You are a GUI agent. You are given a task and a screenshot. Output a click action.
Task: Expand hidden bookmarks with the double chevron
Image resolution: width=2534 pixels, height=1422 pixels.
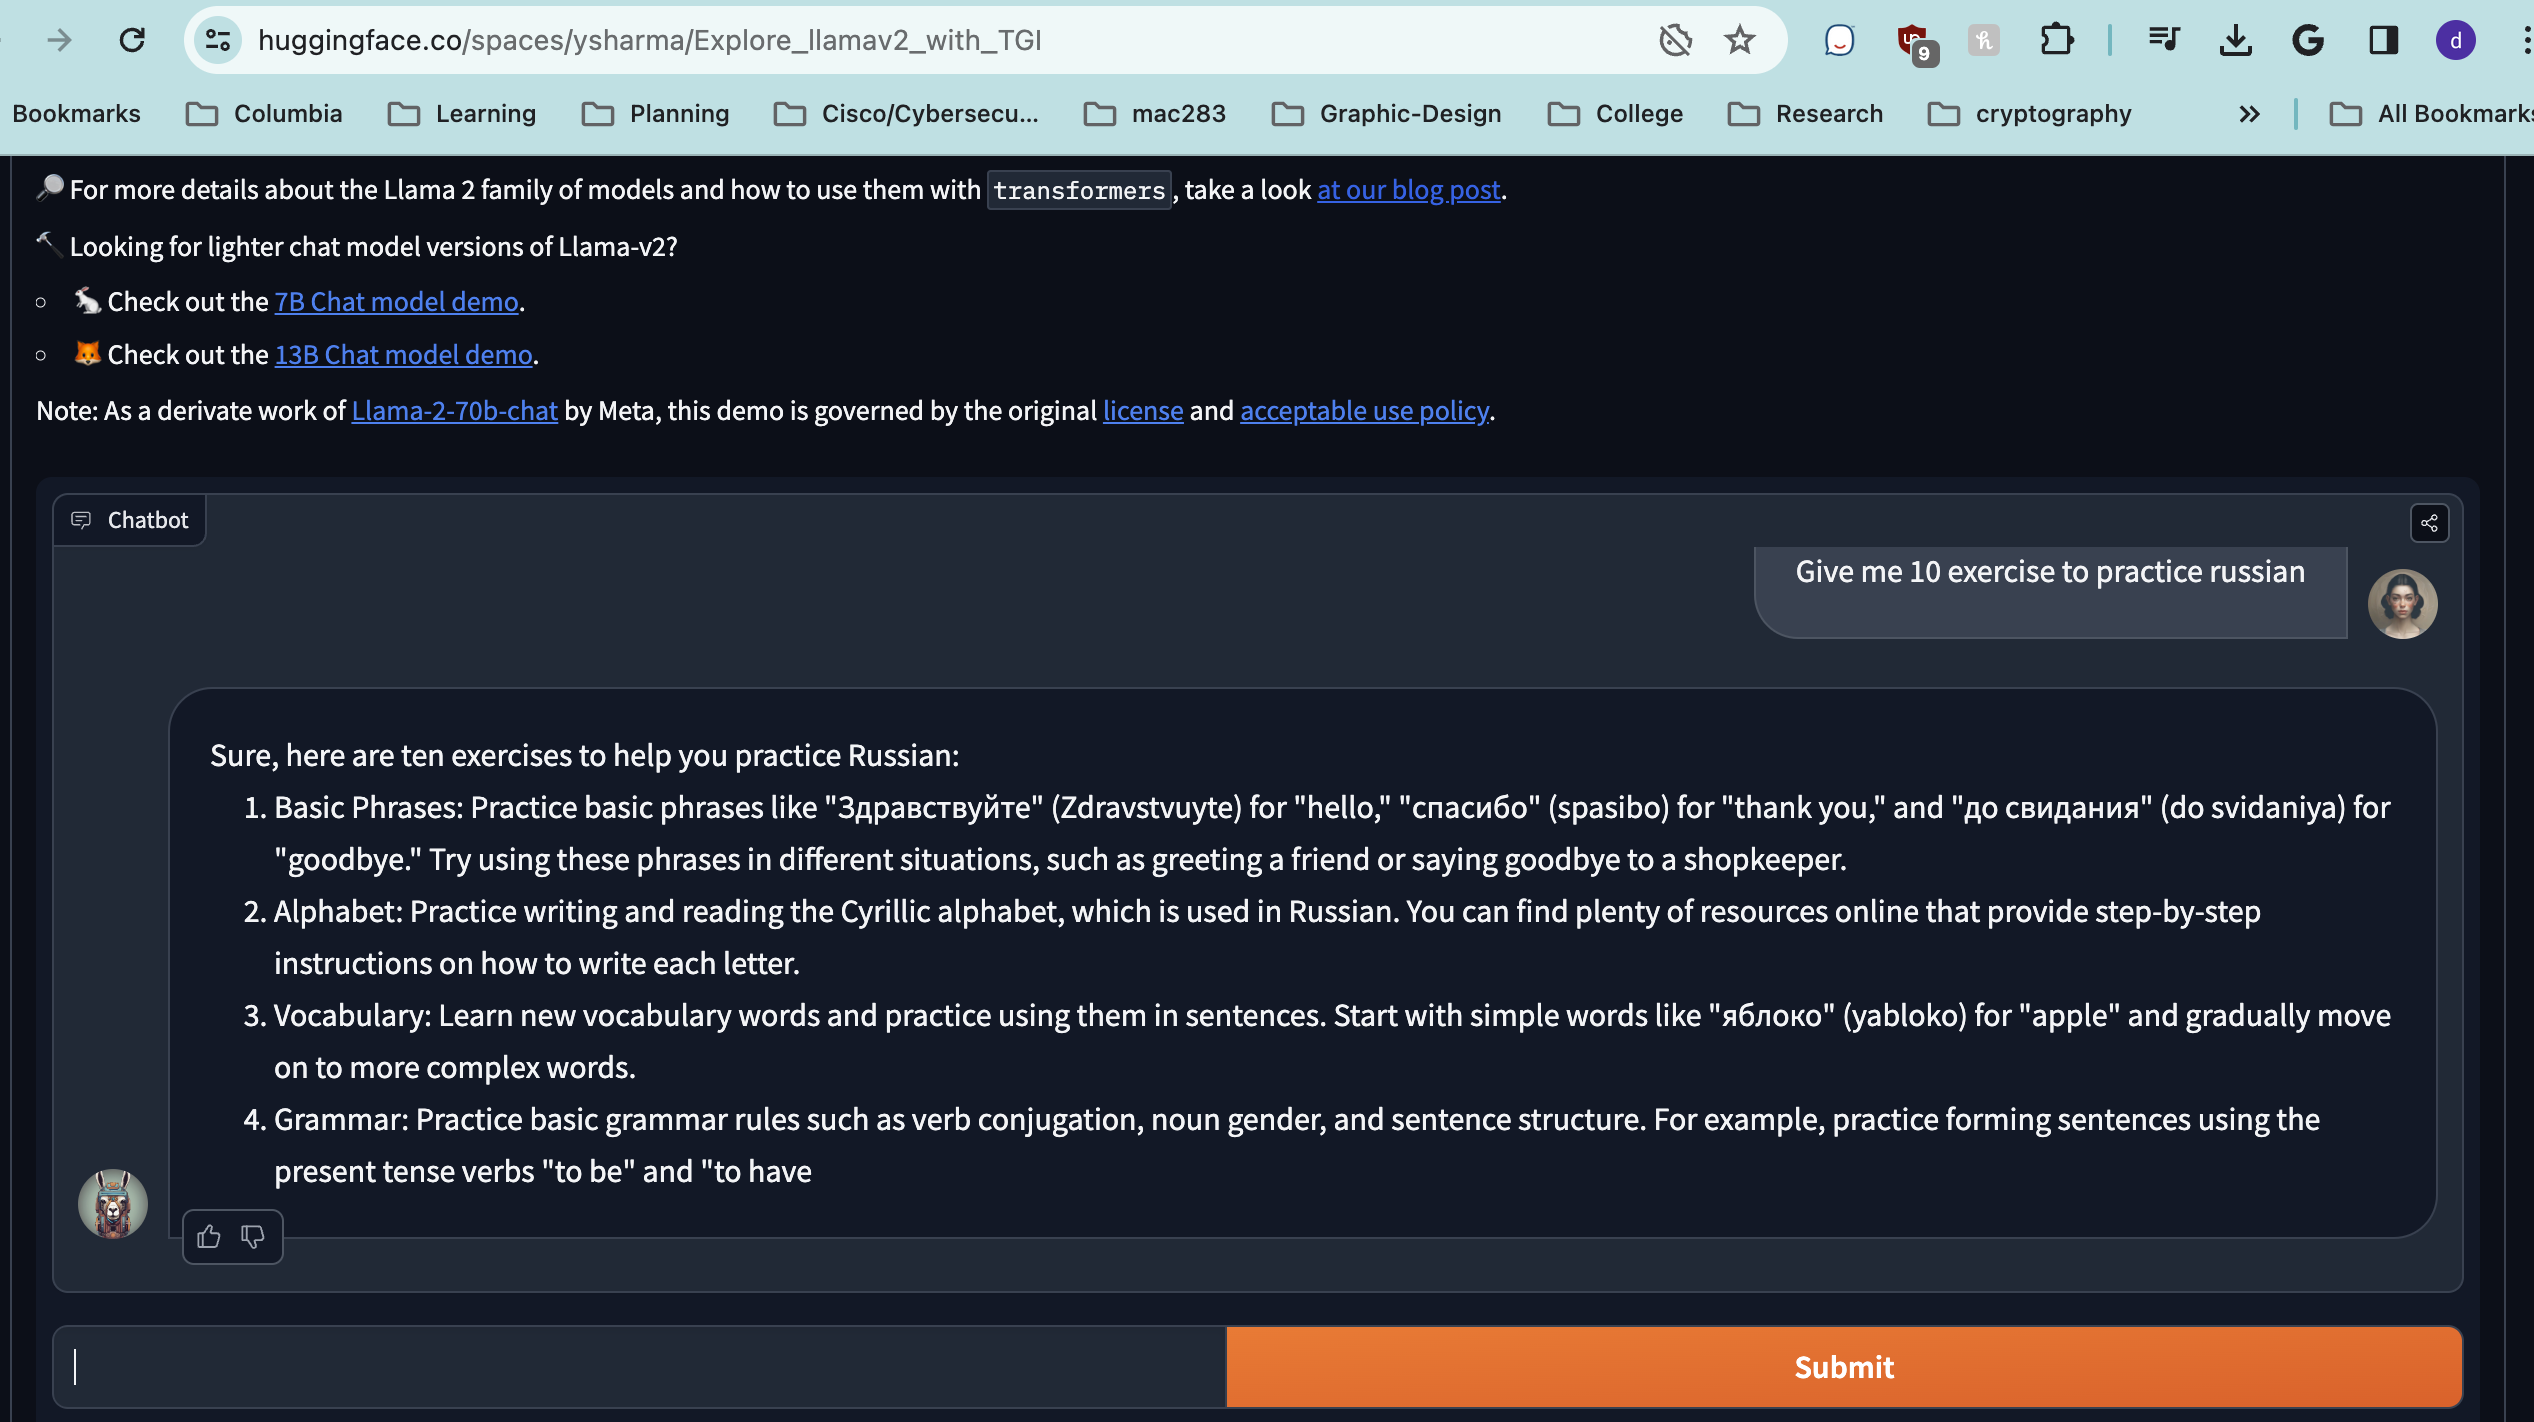(x=2249, y=114)
